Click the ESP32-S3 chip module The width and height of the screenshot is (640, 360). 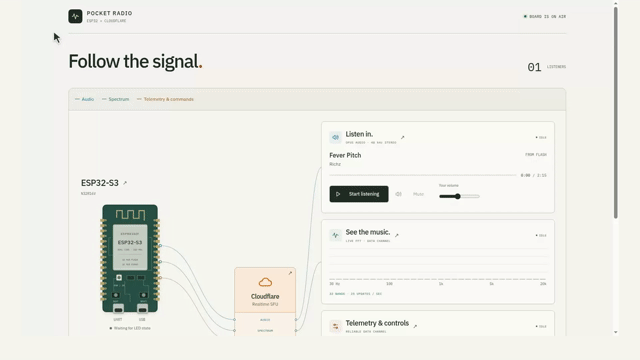pos(130,247)
